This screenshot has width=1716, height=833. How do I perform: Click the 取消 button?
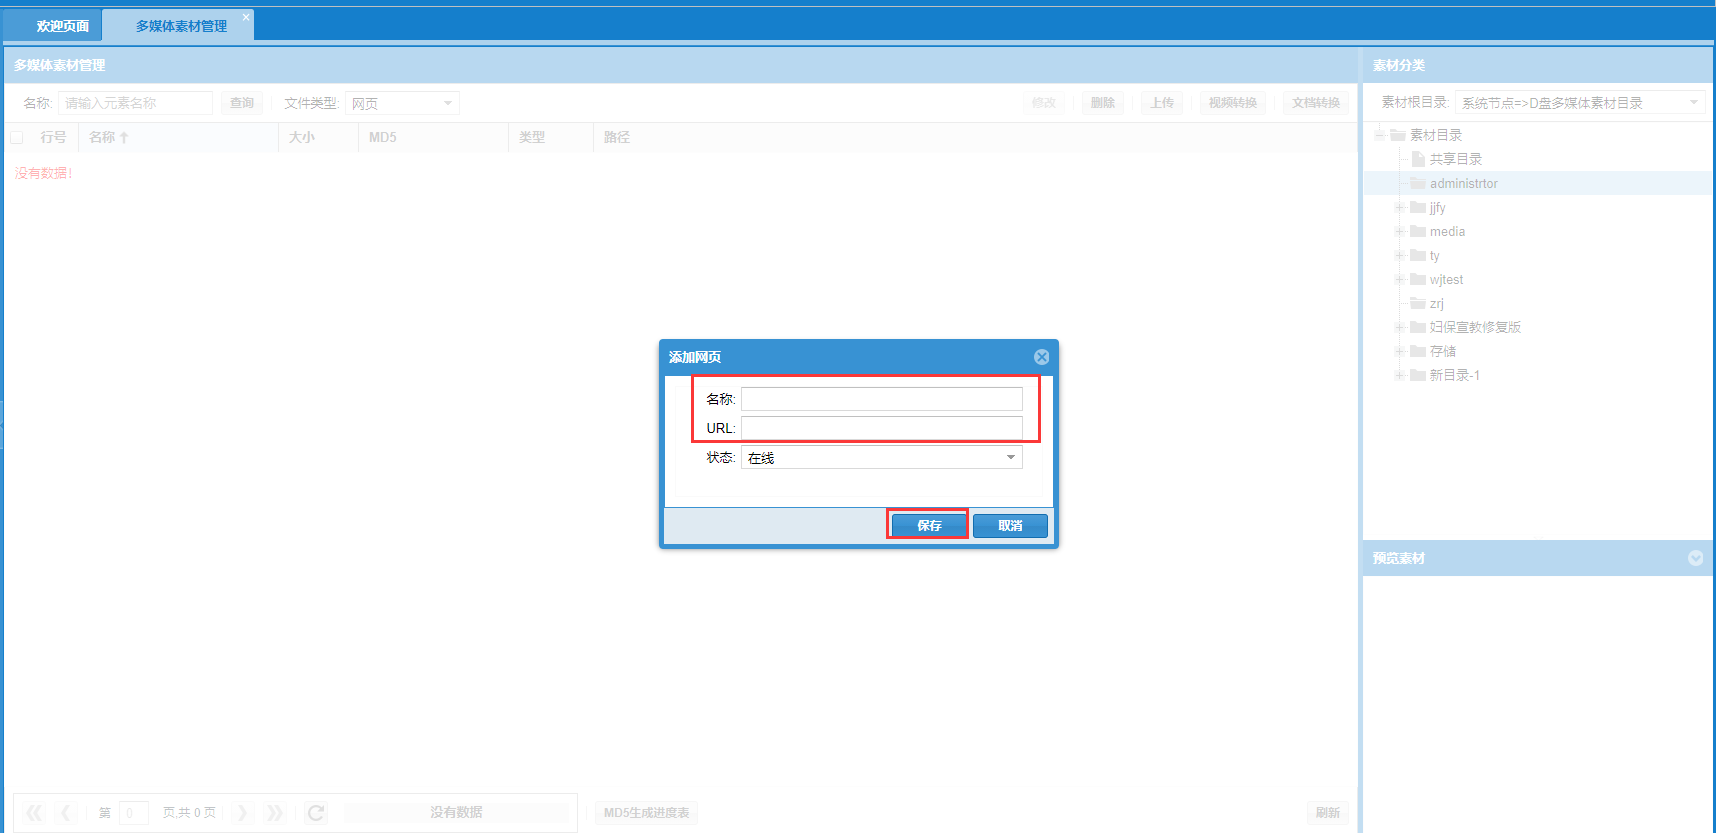tap(1010, 525)
